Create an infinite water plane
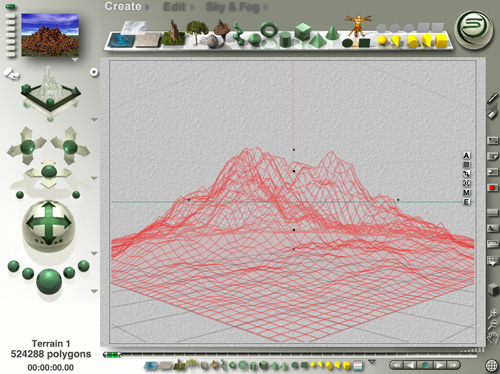 (x=121, y=40)
